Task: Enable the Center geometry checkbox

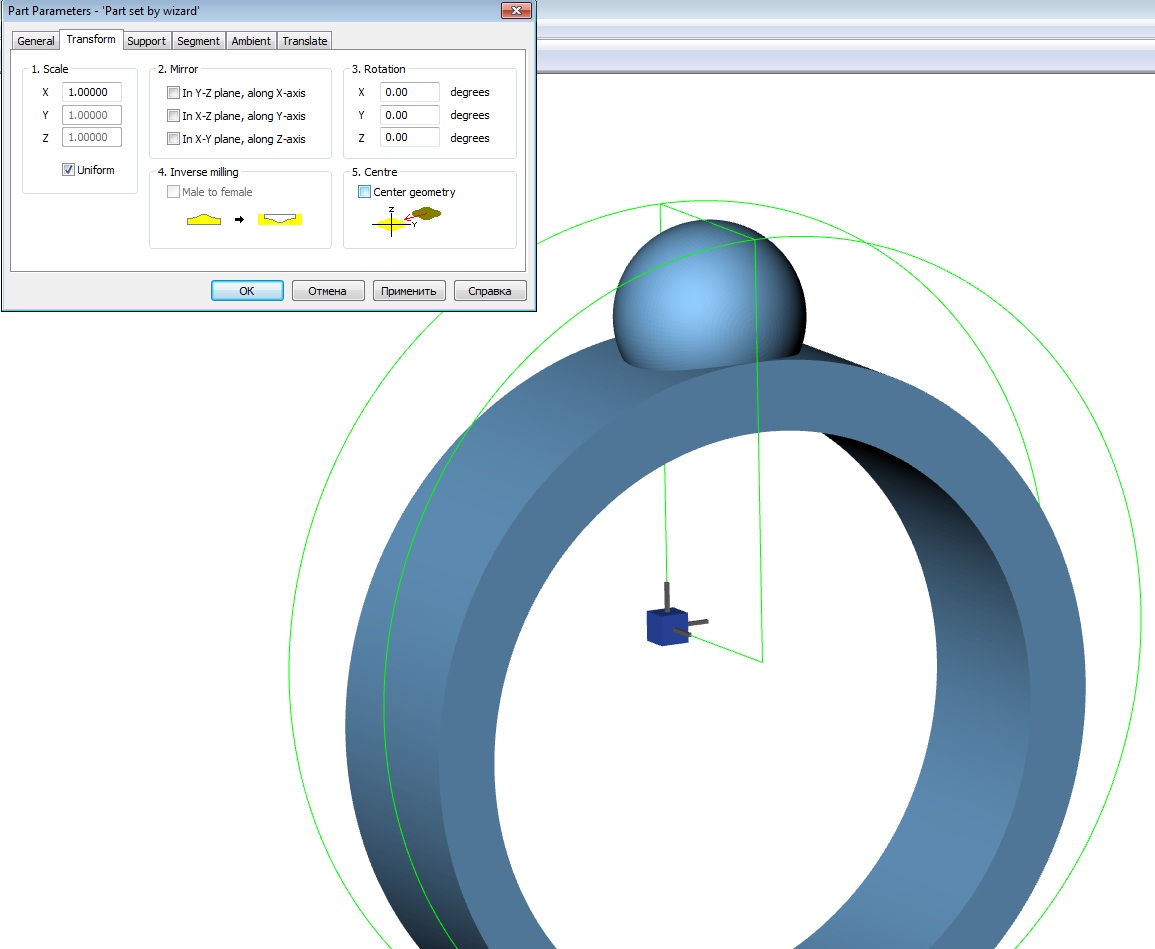Action: (x=364, y=192)
